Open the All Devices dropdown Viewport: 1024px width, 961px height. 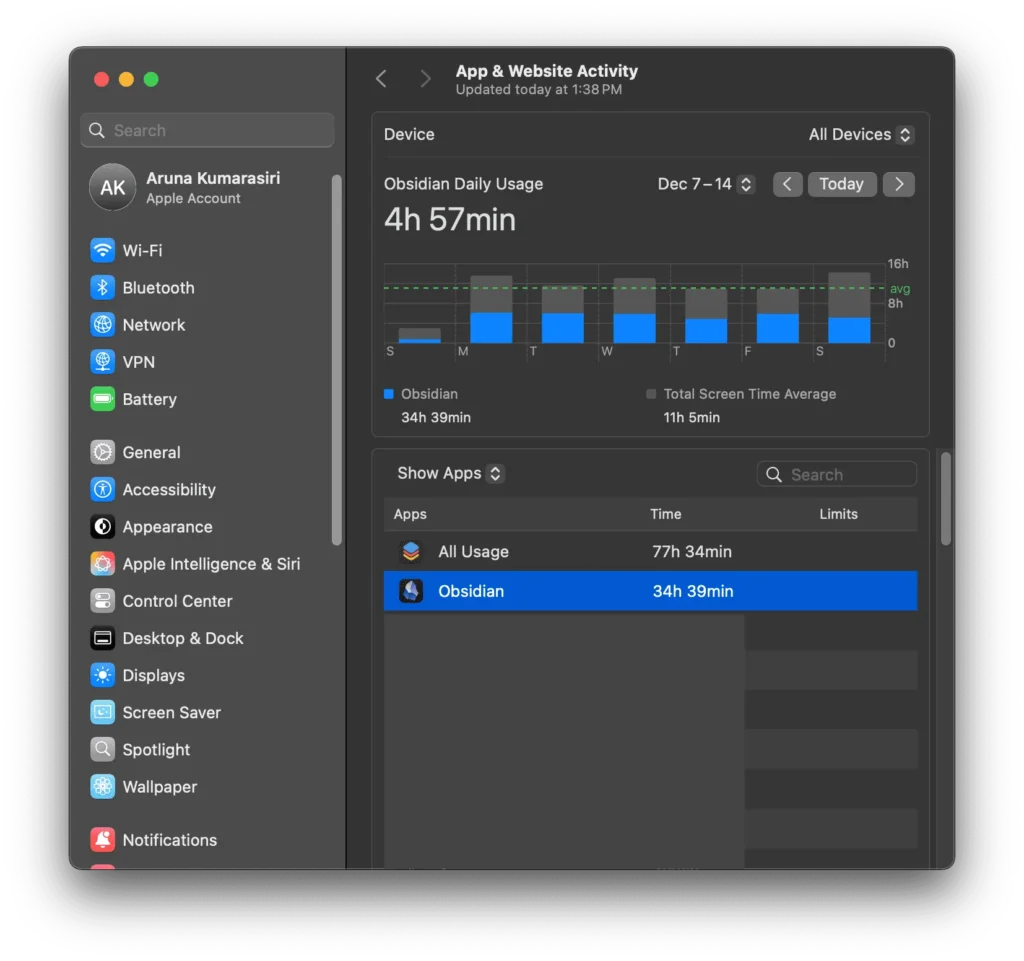pos(860,134)
